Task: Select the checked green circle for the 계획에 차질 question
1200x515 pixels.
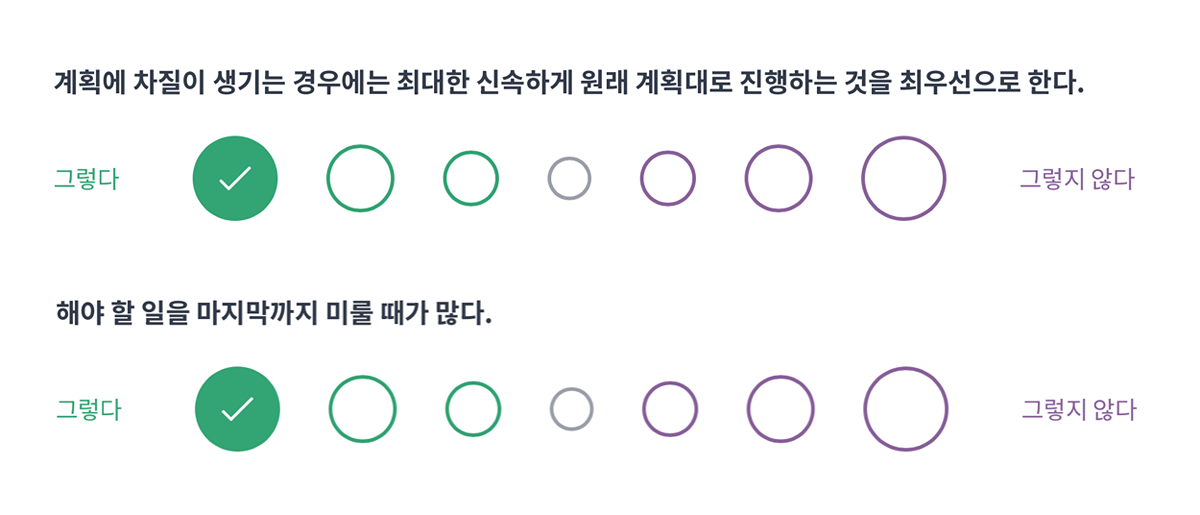Action: 235,178
